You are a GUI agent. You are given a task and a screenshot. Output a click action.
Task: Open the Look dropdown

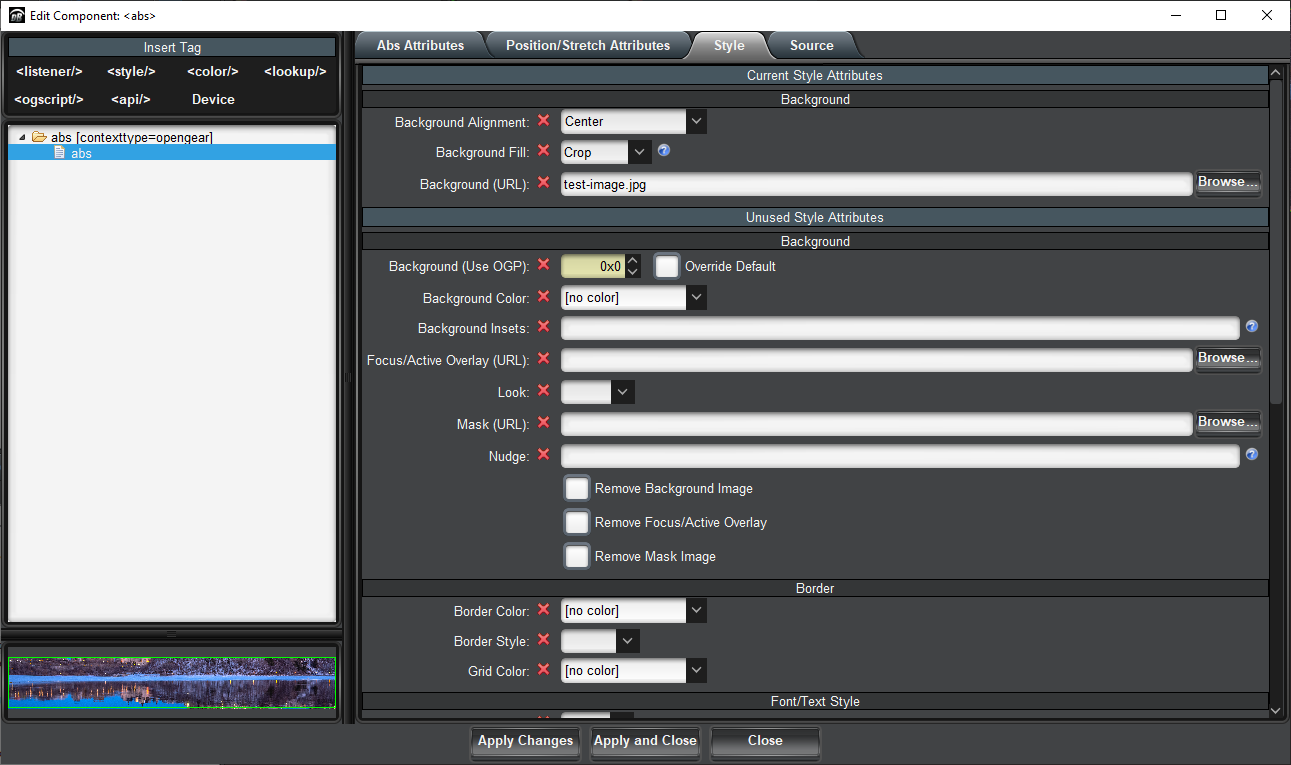pyautogui.click(x=623, y=392)
